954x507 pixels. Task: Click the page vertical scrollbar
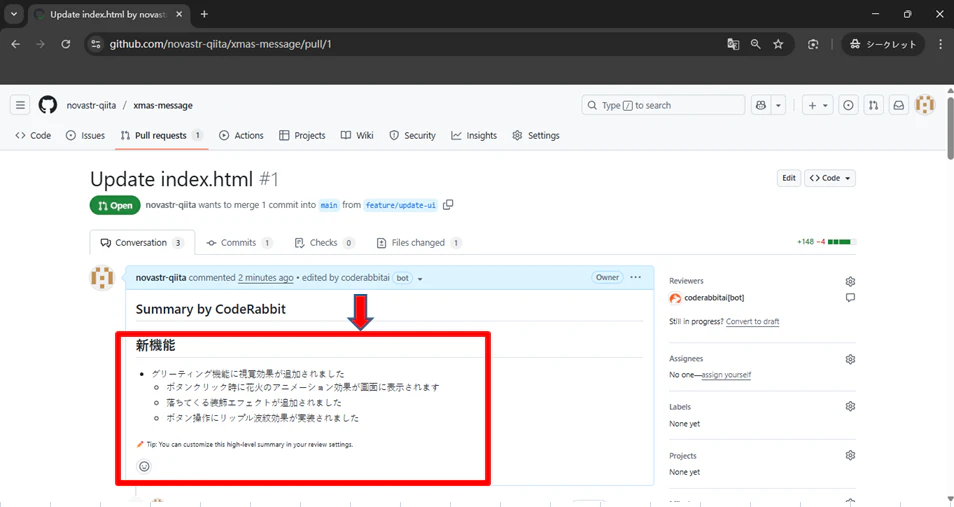[x=950, y=128]
